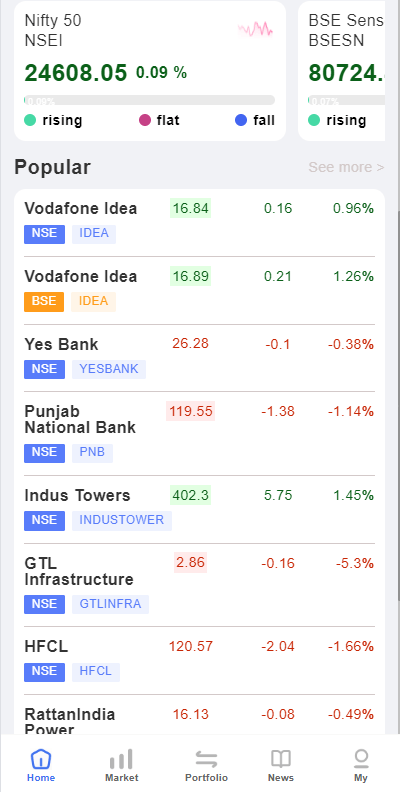400x792 pixels.
Task: Click the YESBANK ticker tag
Action: click(109, 369)
